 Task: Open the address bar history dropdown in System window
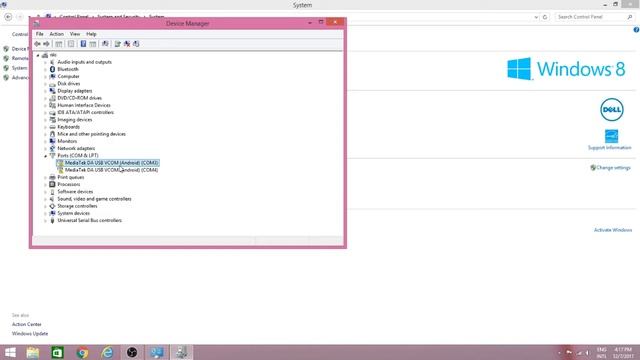(536, 17)
